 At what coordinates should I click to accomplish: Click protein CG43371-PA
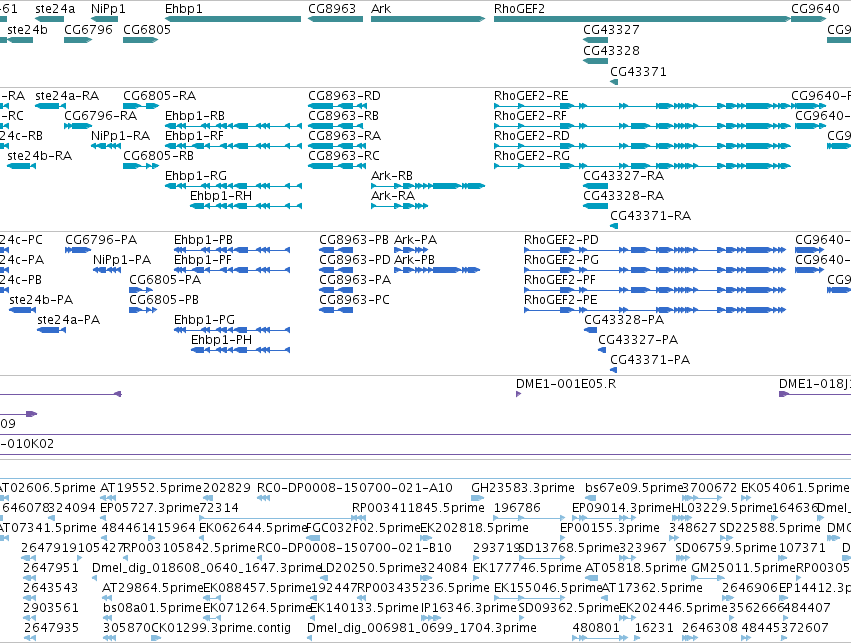(613, 371)
